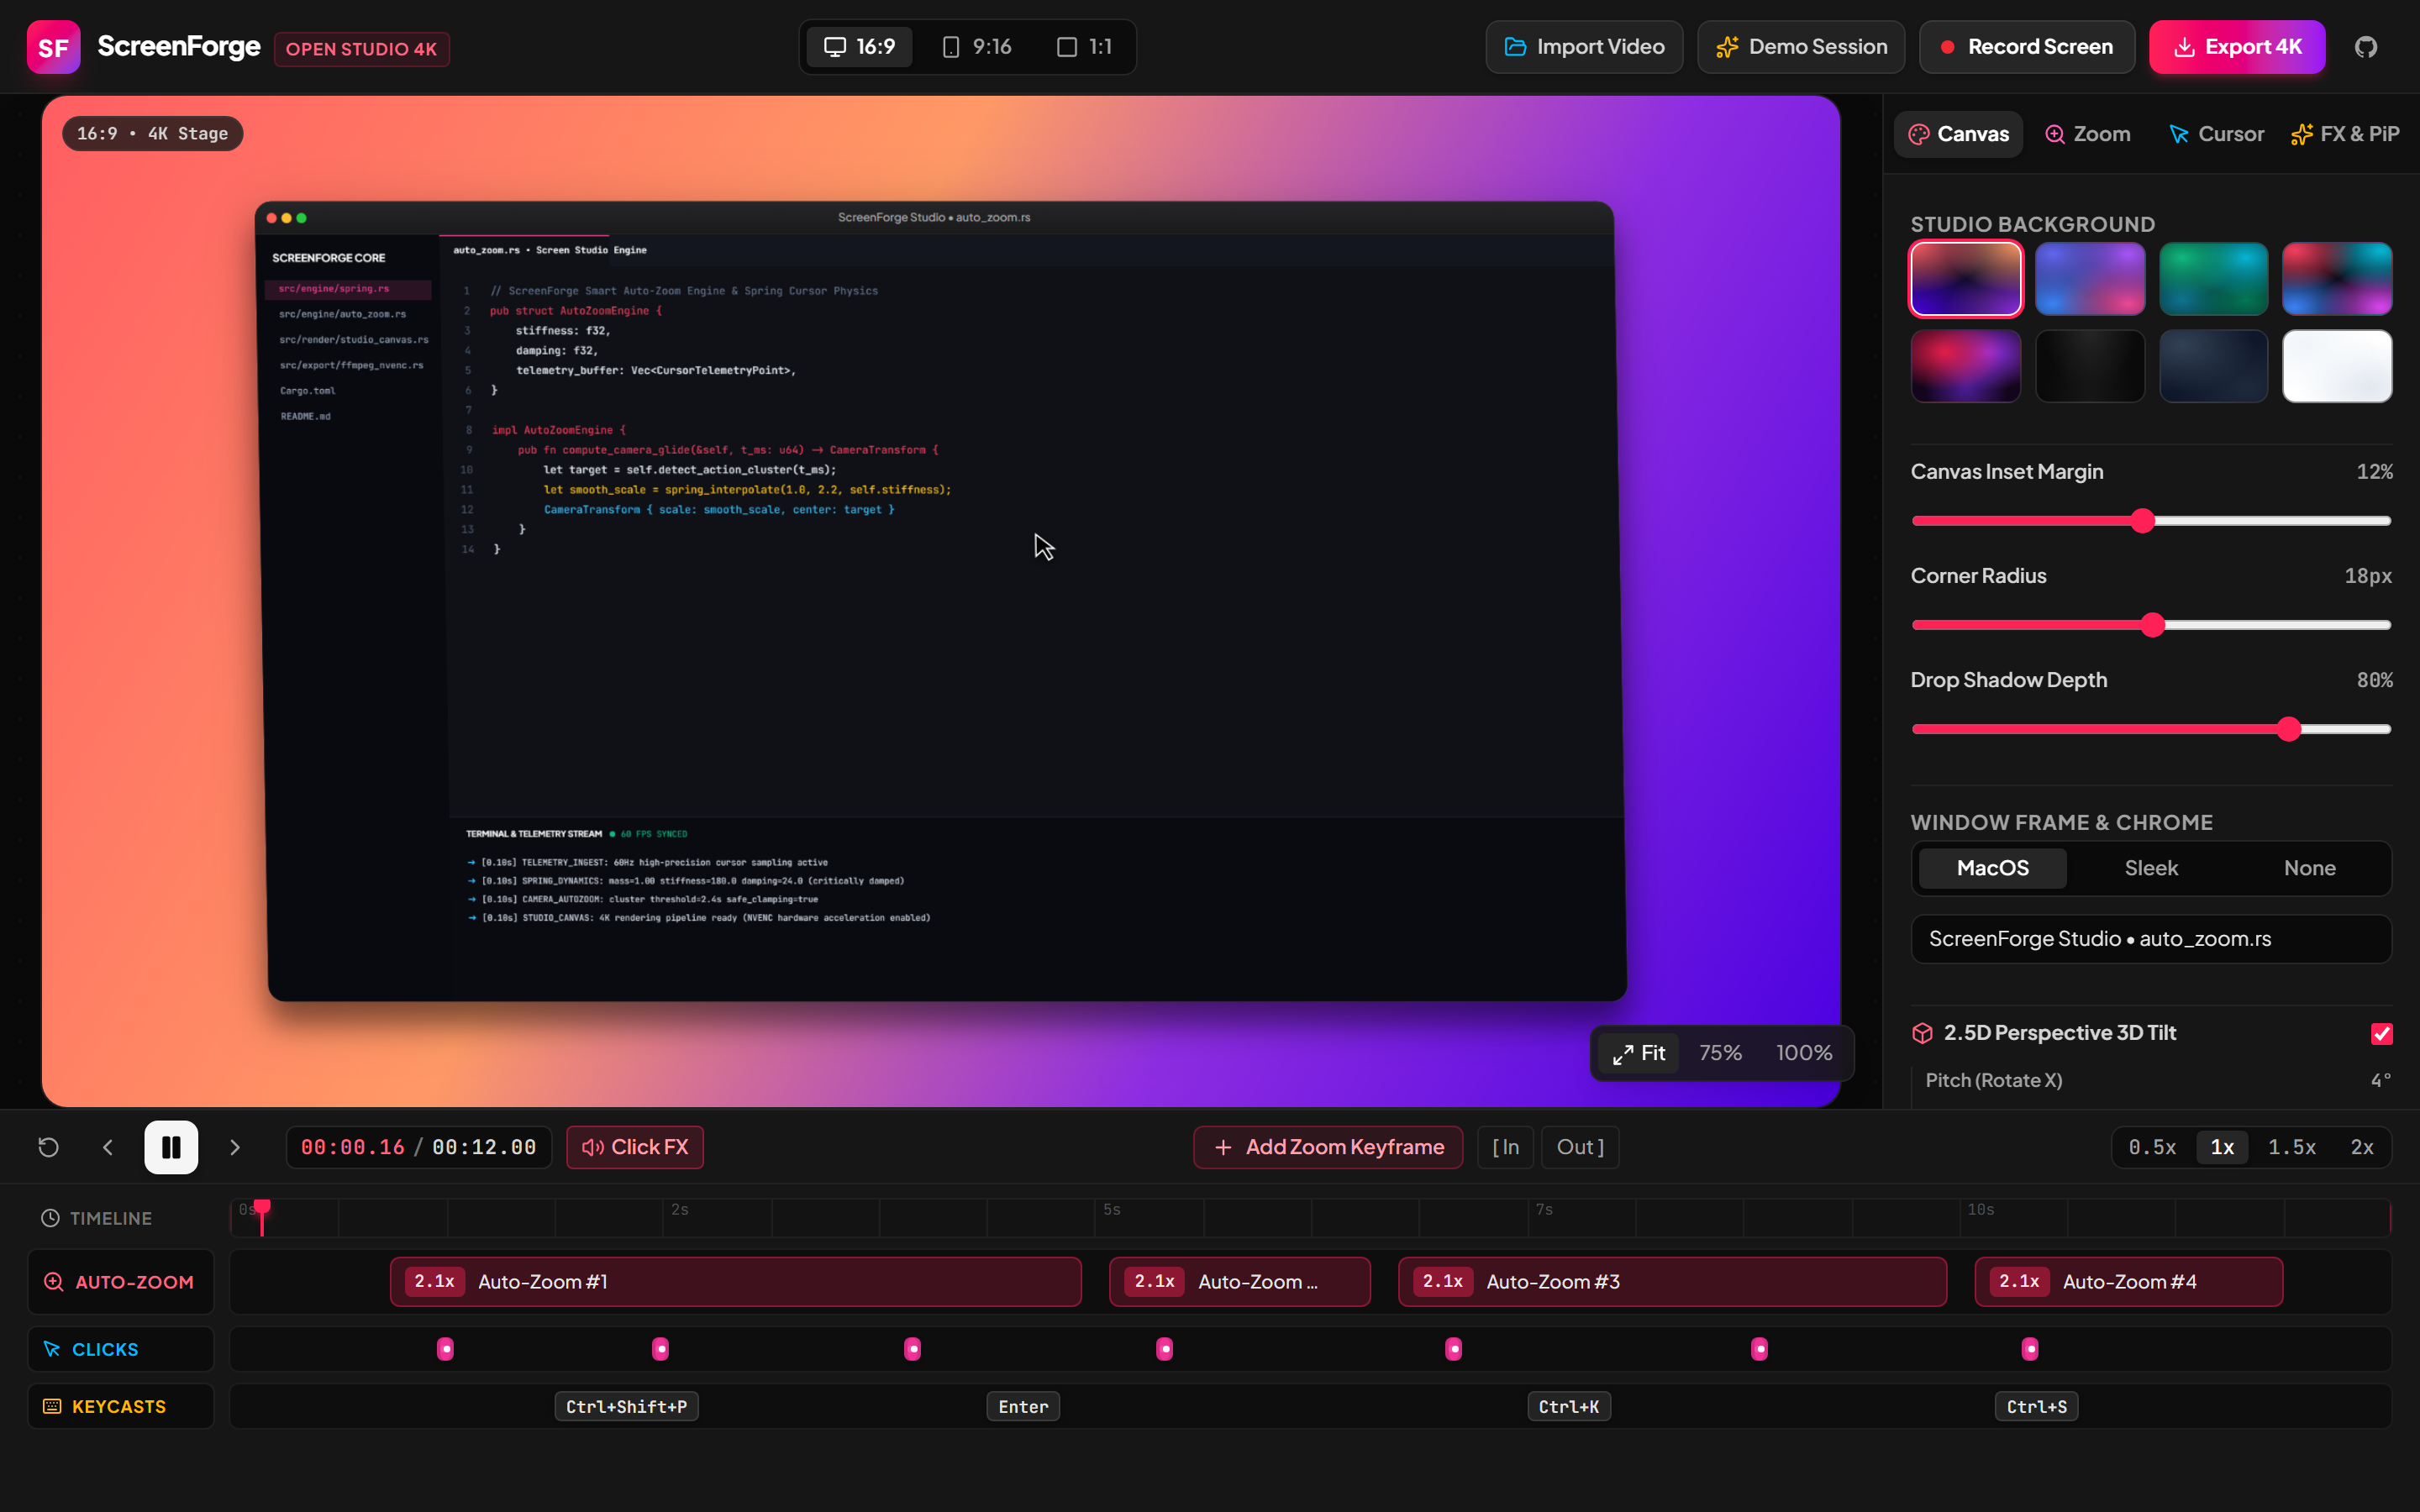Switch to the Canvas tab
Image resolution: width=2420 pixels, height=1512 pixels.
pyautogui.click(x=1958, y=134)
